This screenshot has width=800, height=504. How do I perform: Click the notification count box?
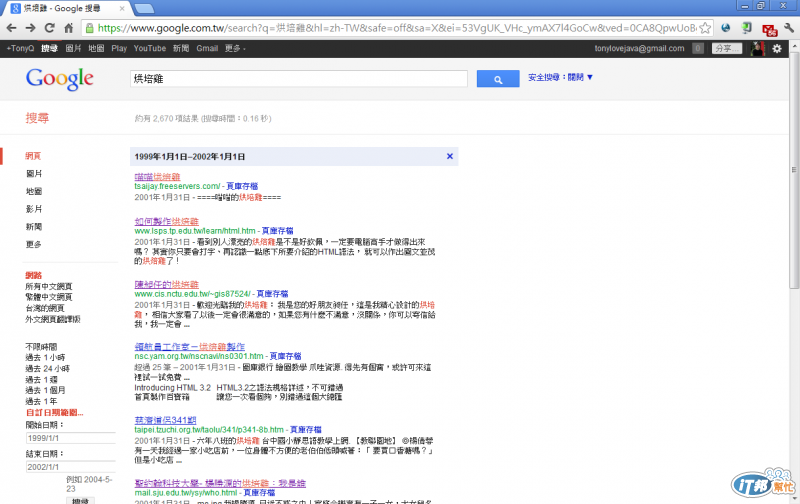tap(697, 48)
